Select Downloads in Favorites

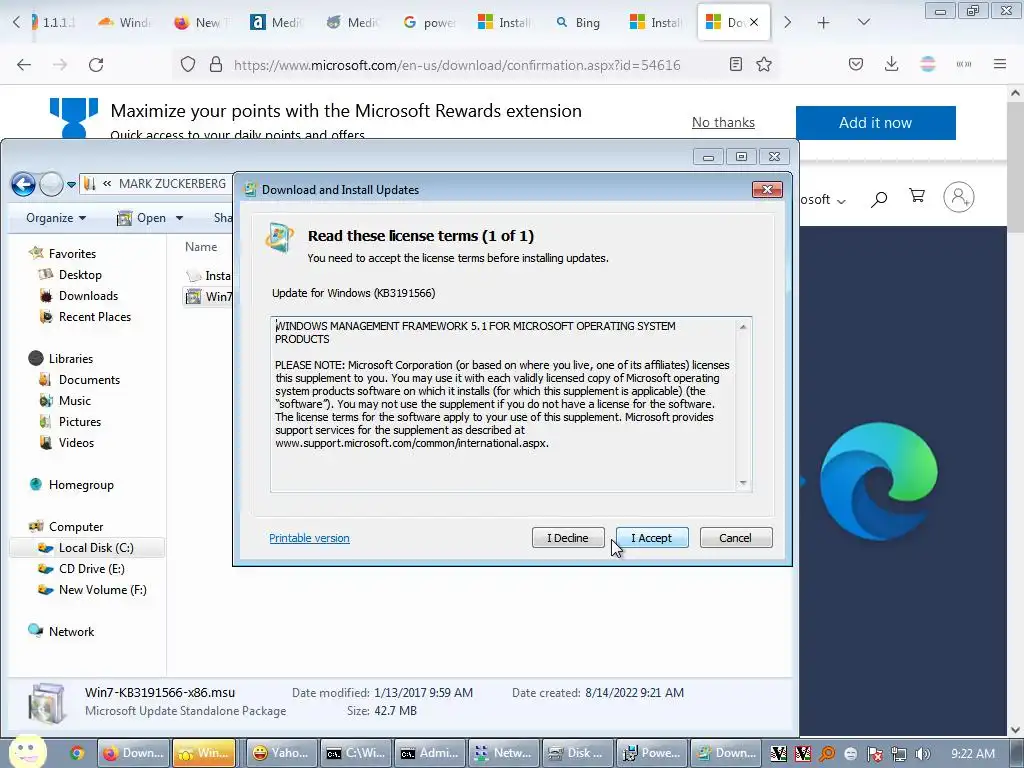coord(88,296)
